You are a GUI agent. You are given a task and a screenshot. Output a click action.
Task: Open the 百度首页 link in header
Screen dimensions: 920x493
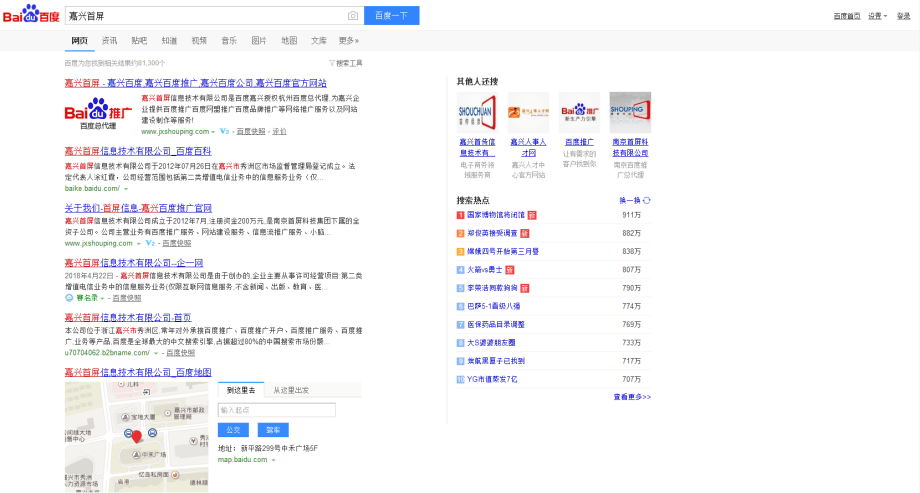[x=847, y=16]
